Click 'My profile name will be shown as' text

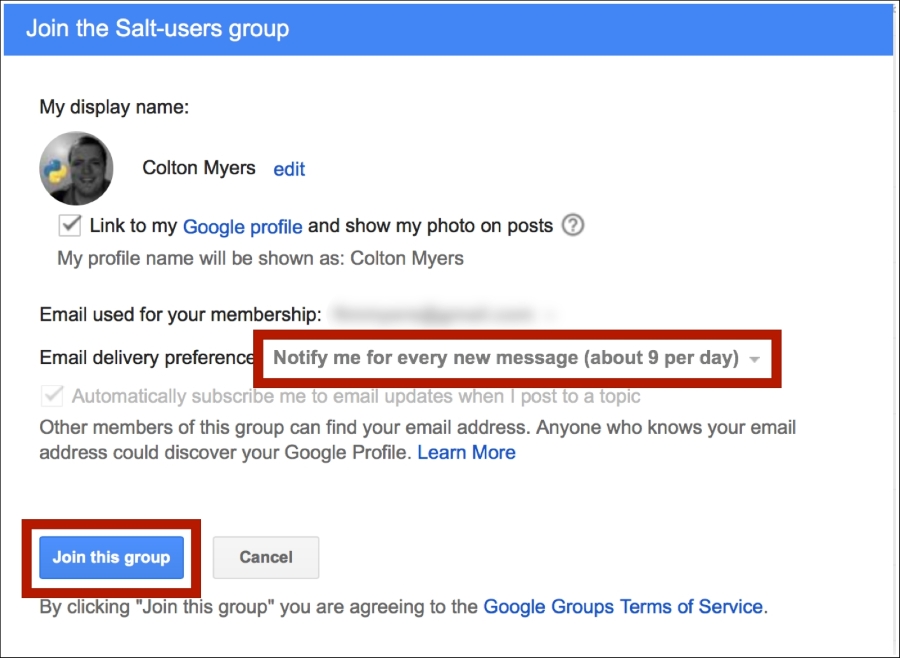coord(260,258)
